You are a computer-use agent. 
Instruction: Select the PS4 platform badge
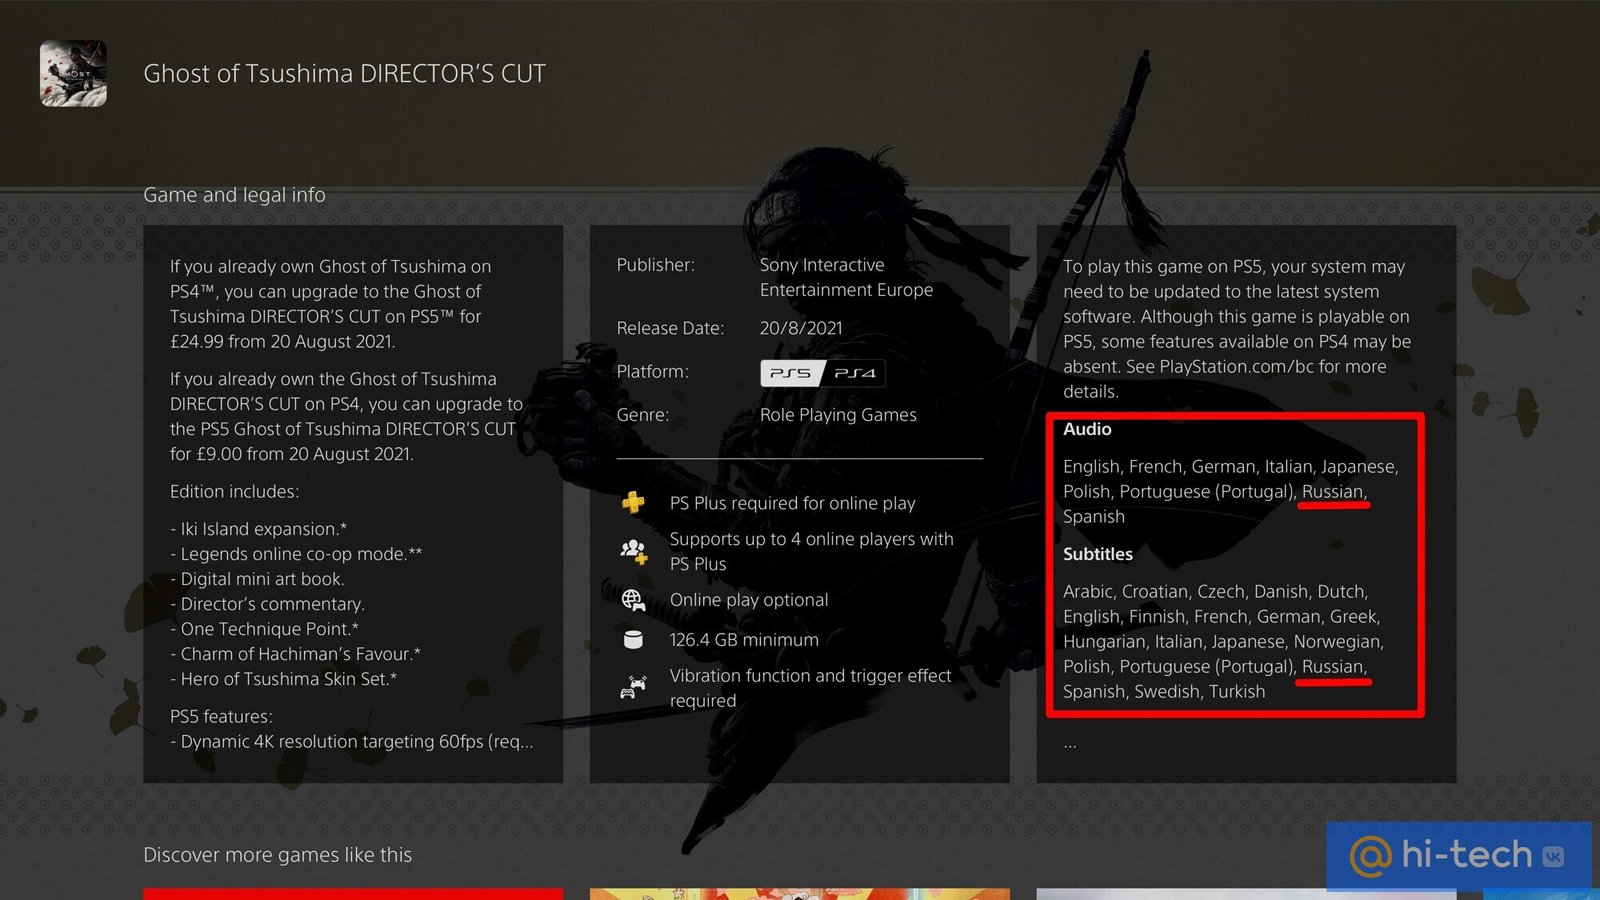[855, 373]
